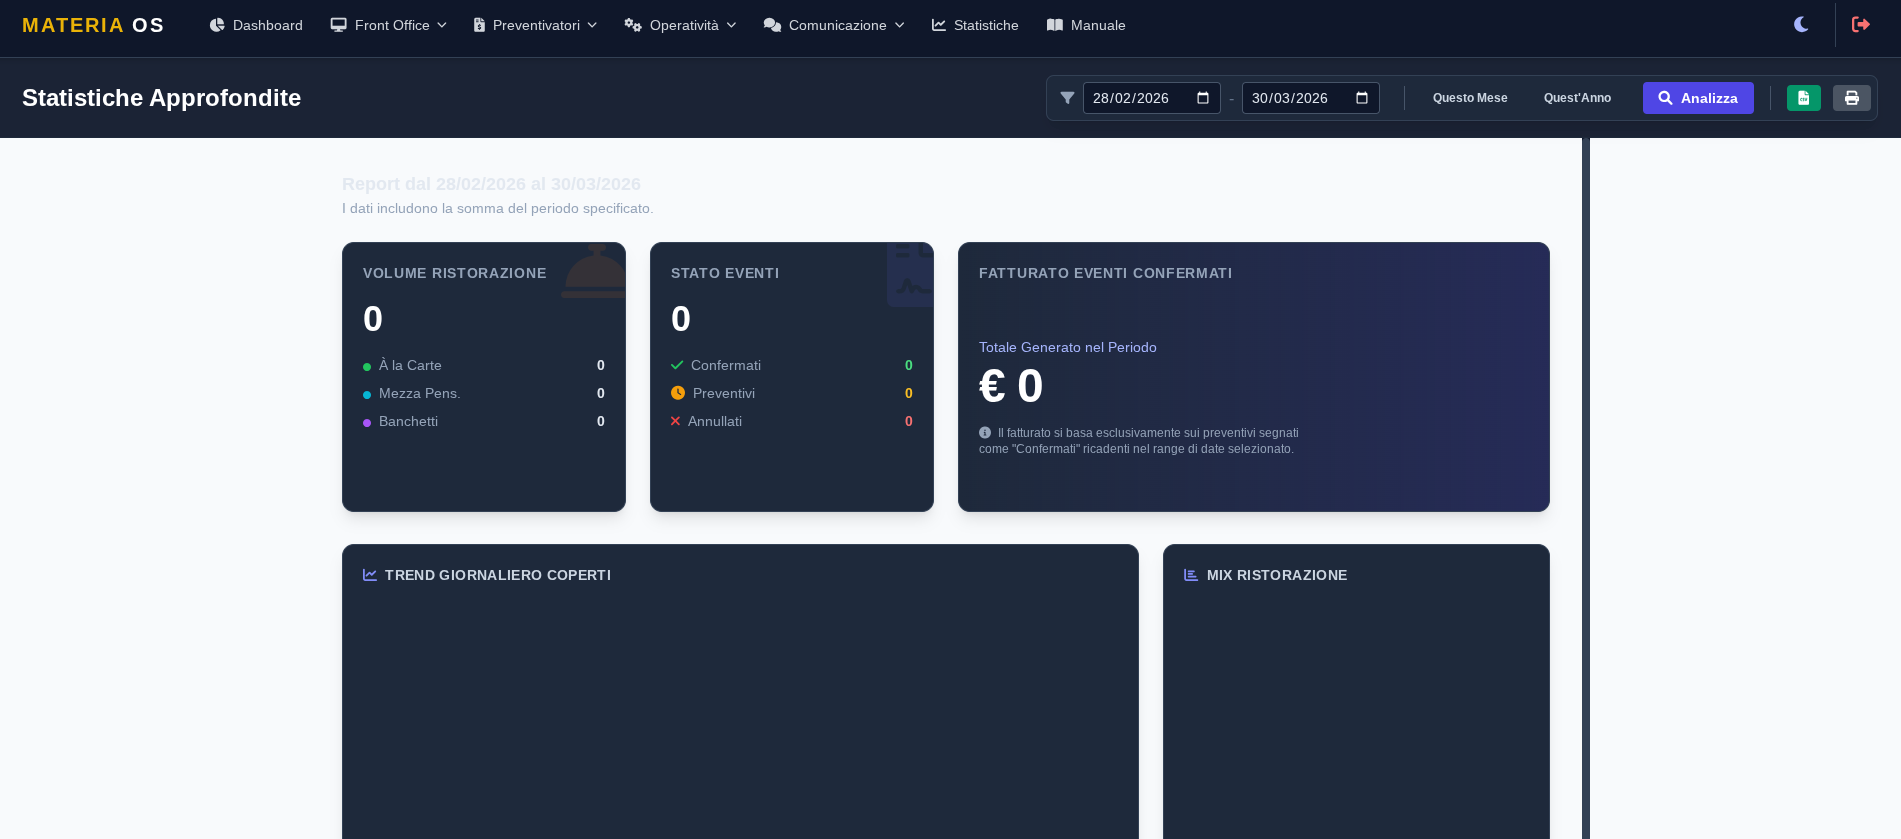Open the Comunicazione dropdown menu
Viewport: 1901px width, 839px height.
[834, 25]
